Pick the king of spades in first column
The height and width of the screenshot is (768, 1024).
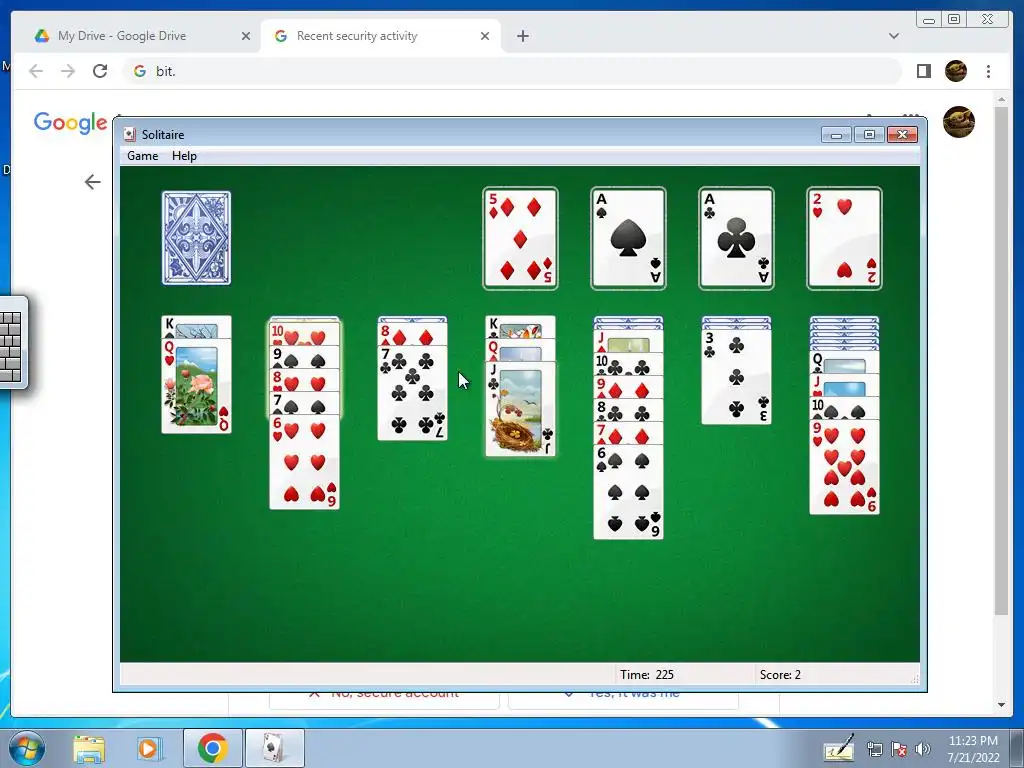click(196, 327)
